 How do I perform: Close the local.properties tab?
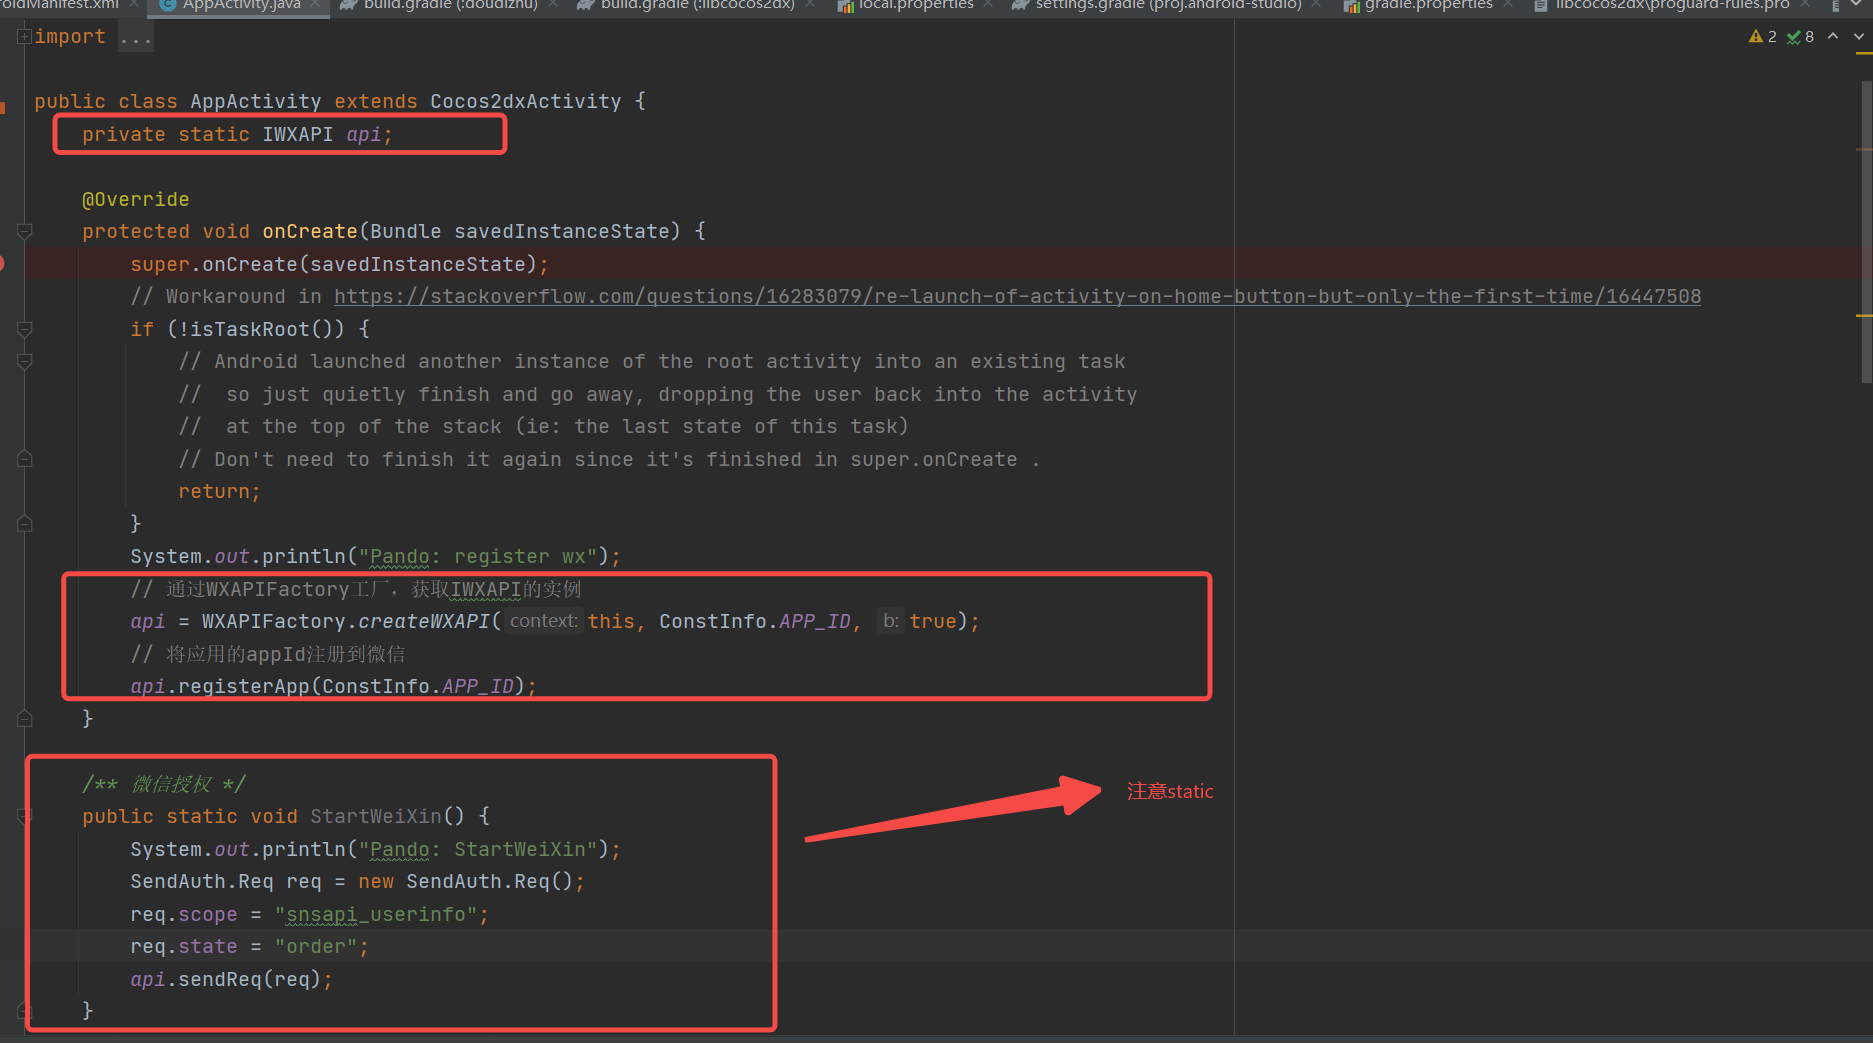[x=988, y=5]
